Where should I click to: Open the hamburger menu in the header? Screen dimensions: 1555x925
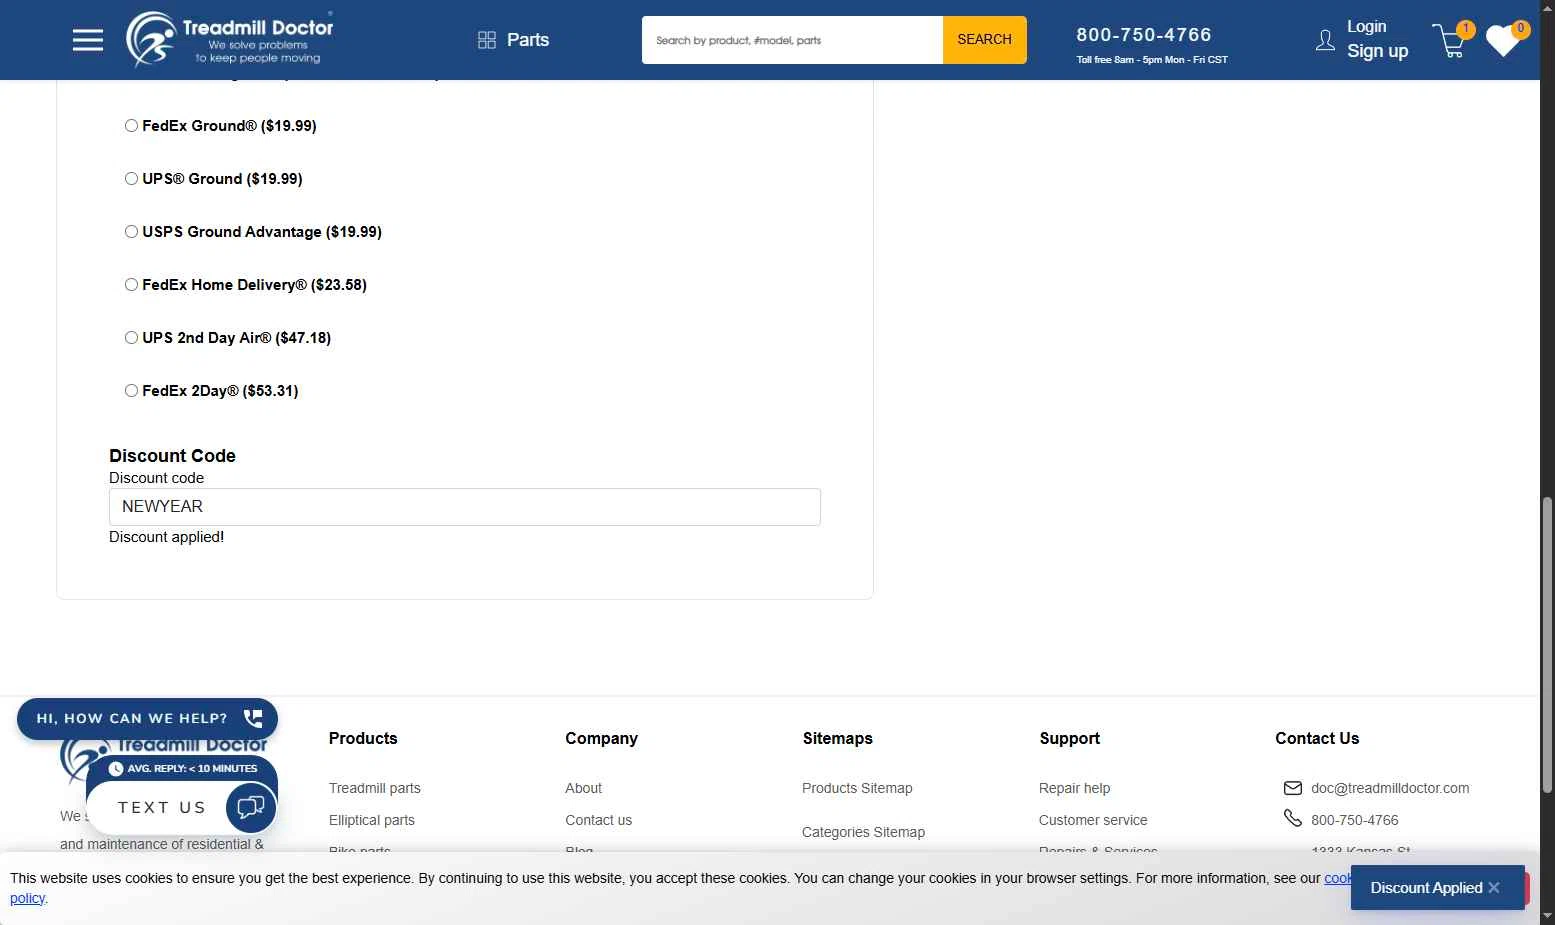(88, 40)
